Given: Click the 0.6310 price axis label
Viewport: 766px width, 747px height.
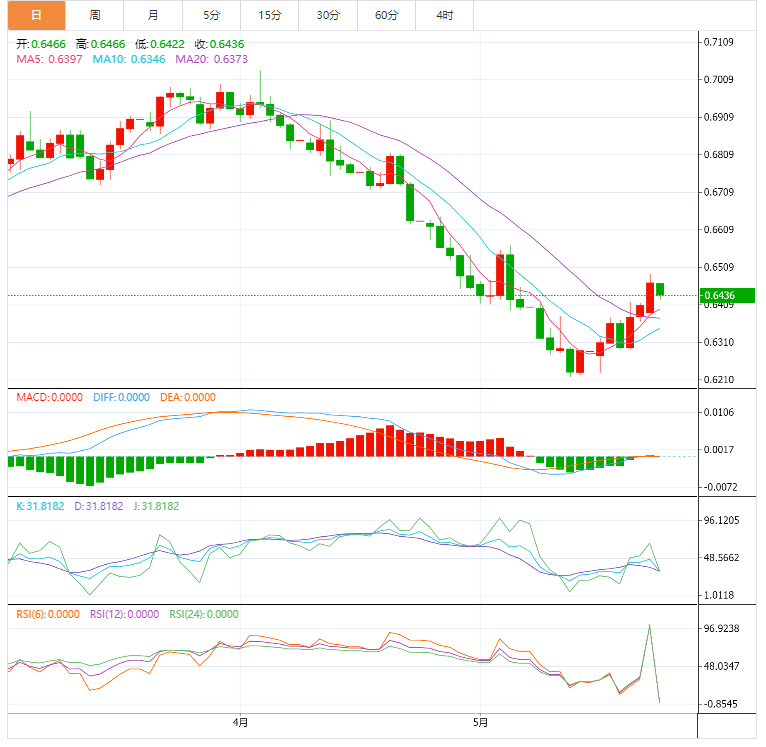Looking at the screenshot, I should tap(719, 342).
